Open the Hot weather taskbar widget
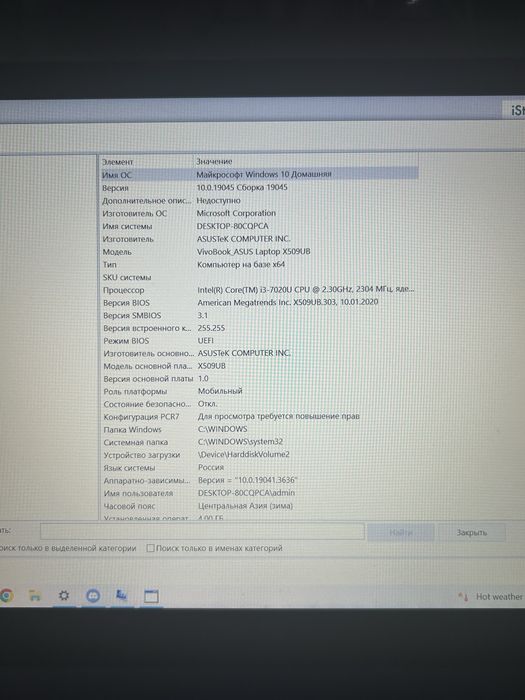The height and width of the screenshot is (700, 525). [490, 596]
